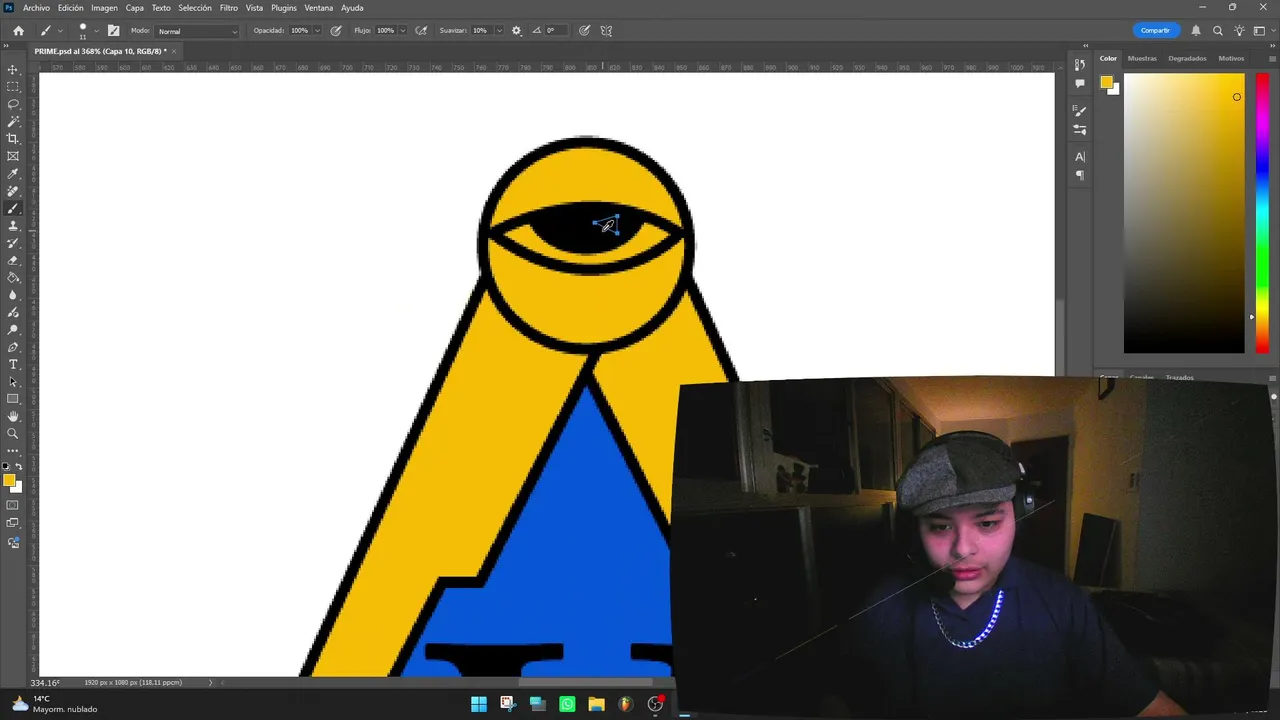
Task: Toggle pressure control for opacity
Action: click(x=336, y=31)
